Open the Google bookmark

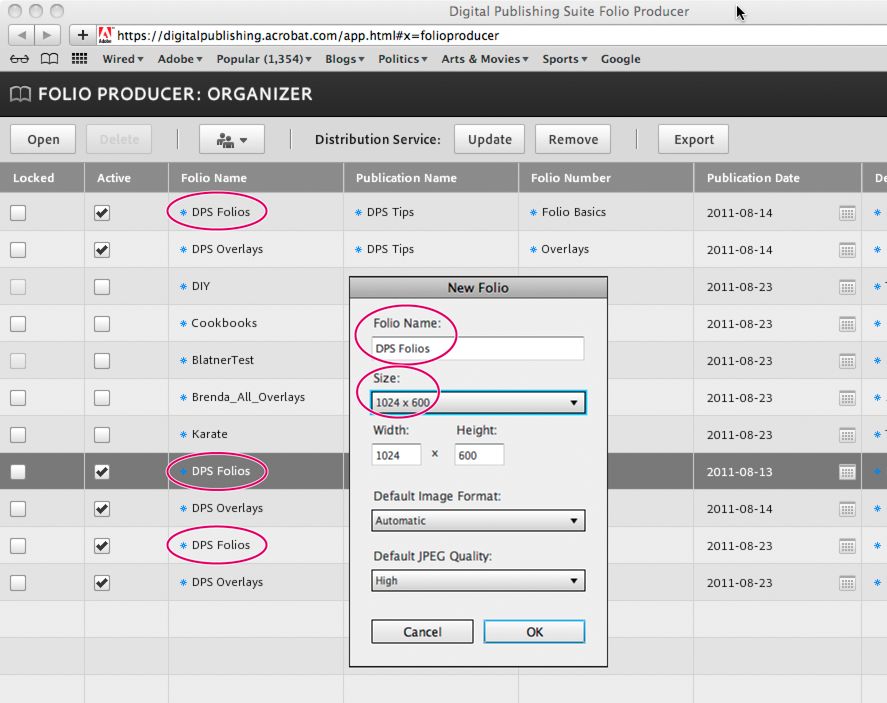click(x=621, y=59)
